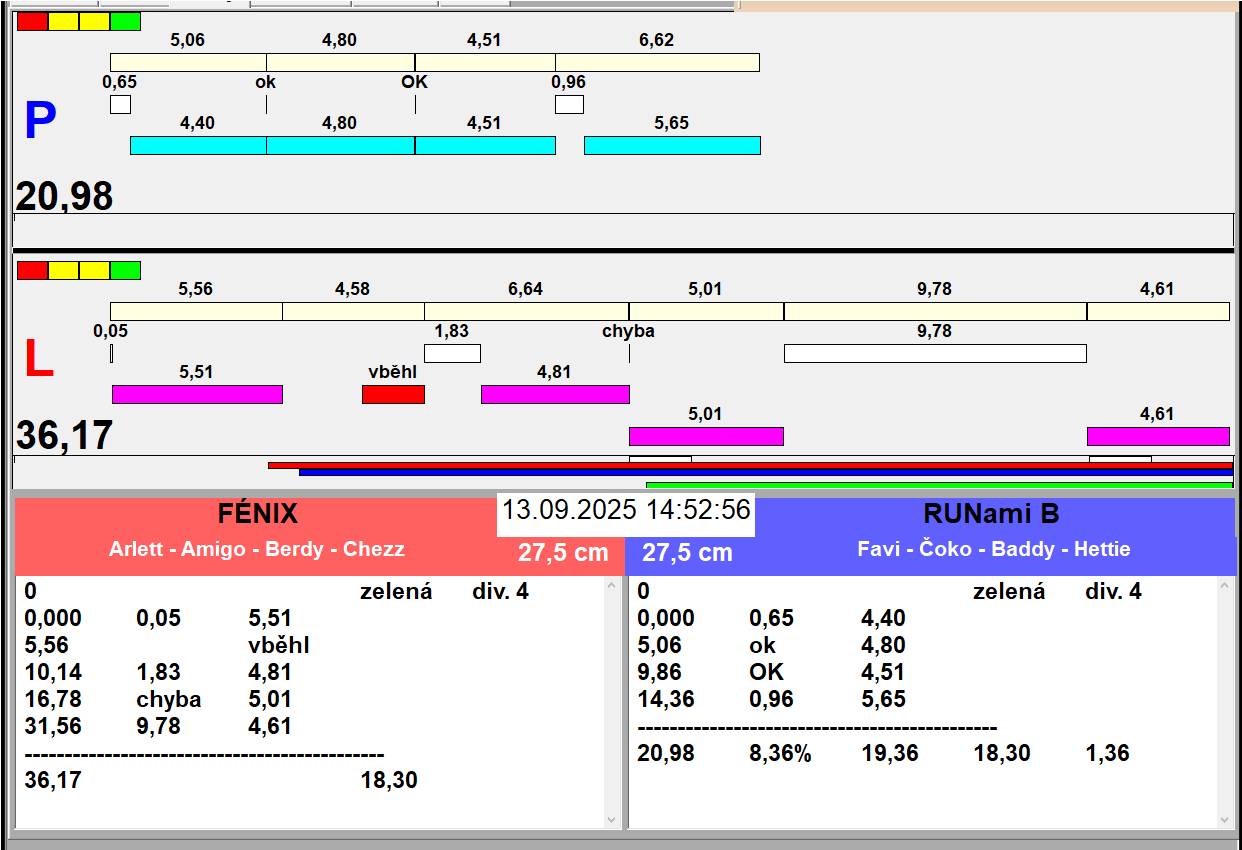The height and width of the screenshot is (850, 1242).
Task: Click the red vběhl error bar
Action: [393, 395]
